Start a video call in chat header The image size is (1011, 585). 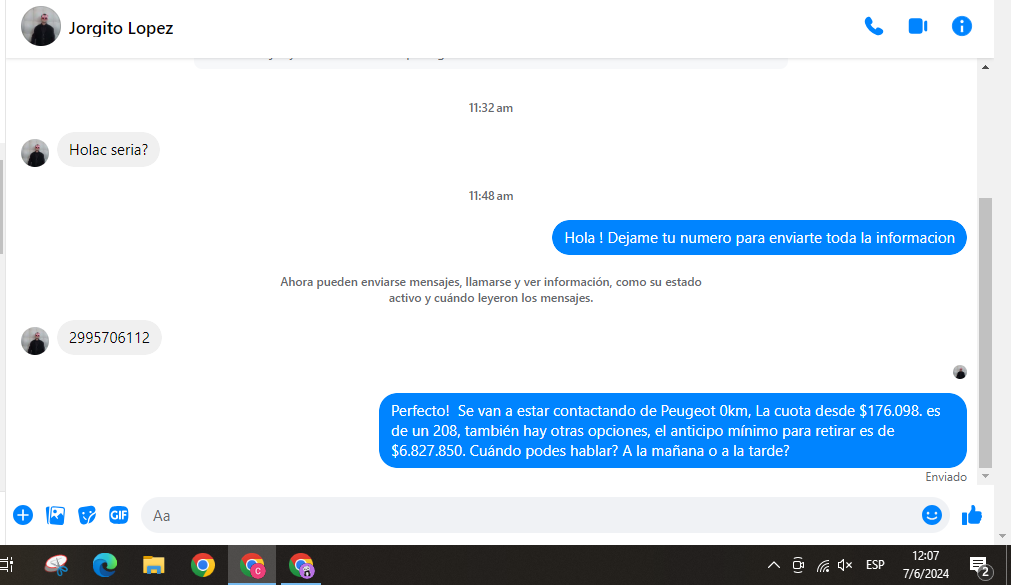pyautogui.click(x=918, y=26)
